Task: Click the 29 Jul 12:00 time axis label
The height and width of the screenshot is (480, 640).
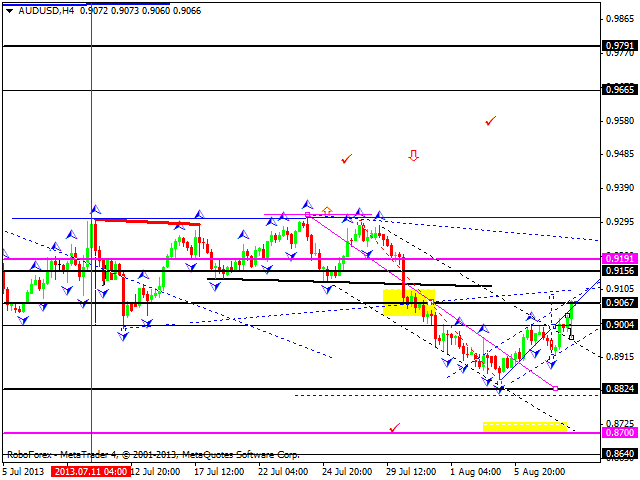Action: point(411,472)
